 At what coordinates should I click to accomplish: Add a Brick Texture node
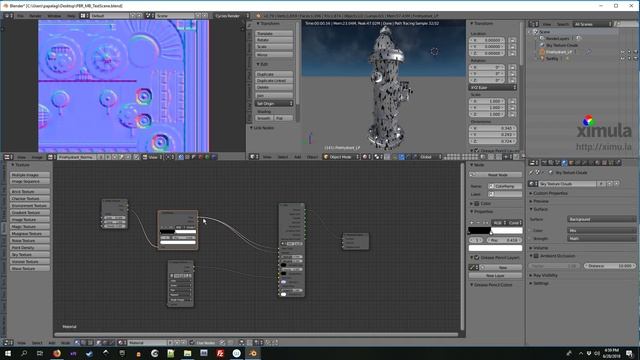[x=30, y=191]
